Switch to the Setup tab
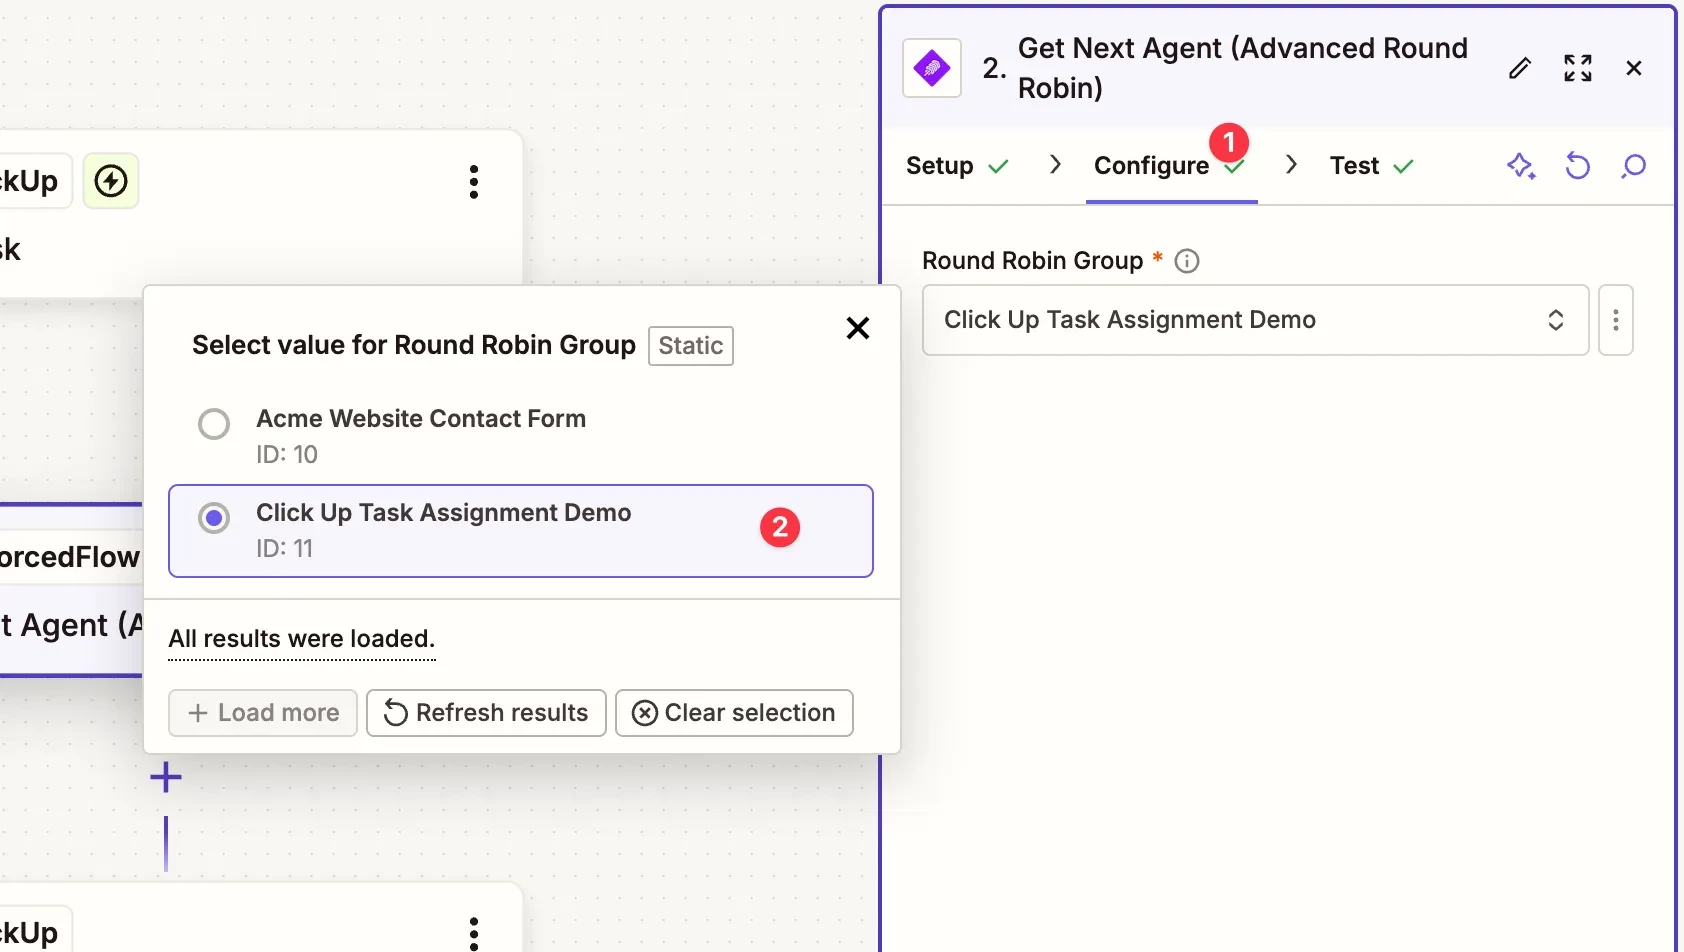The width and height of the screenshot is (1684, 952). pos(957,166)
